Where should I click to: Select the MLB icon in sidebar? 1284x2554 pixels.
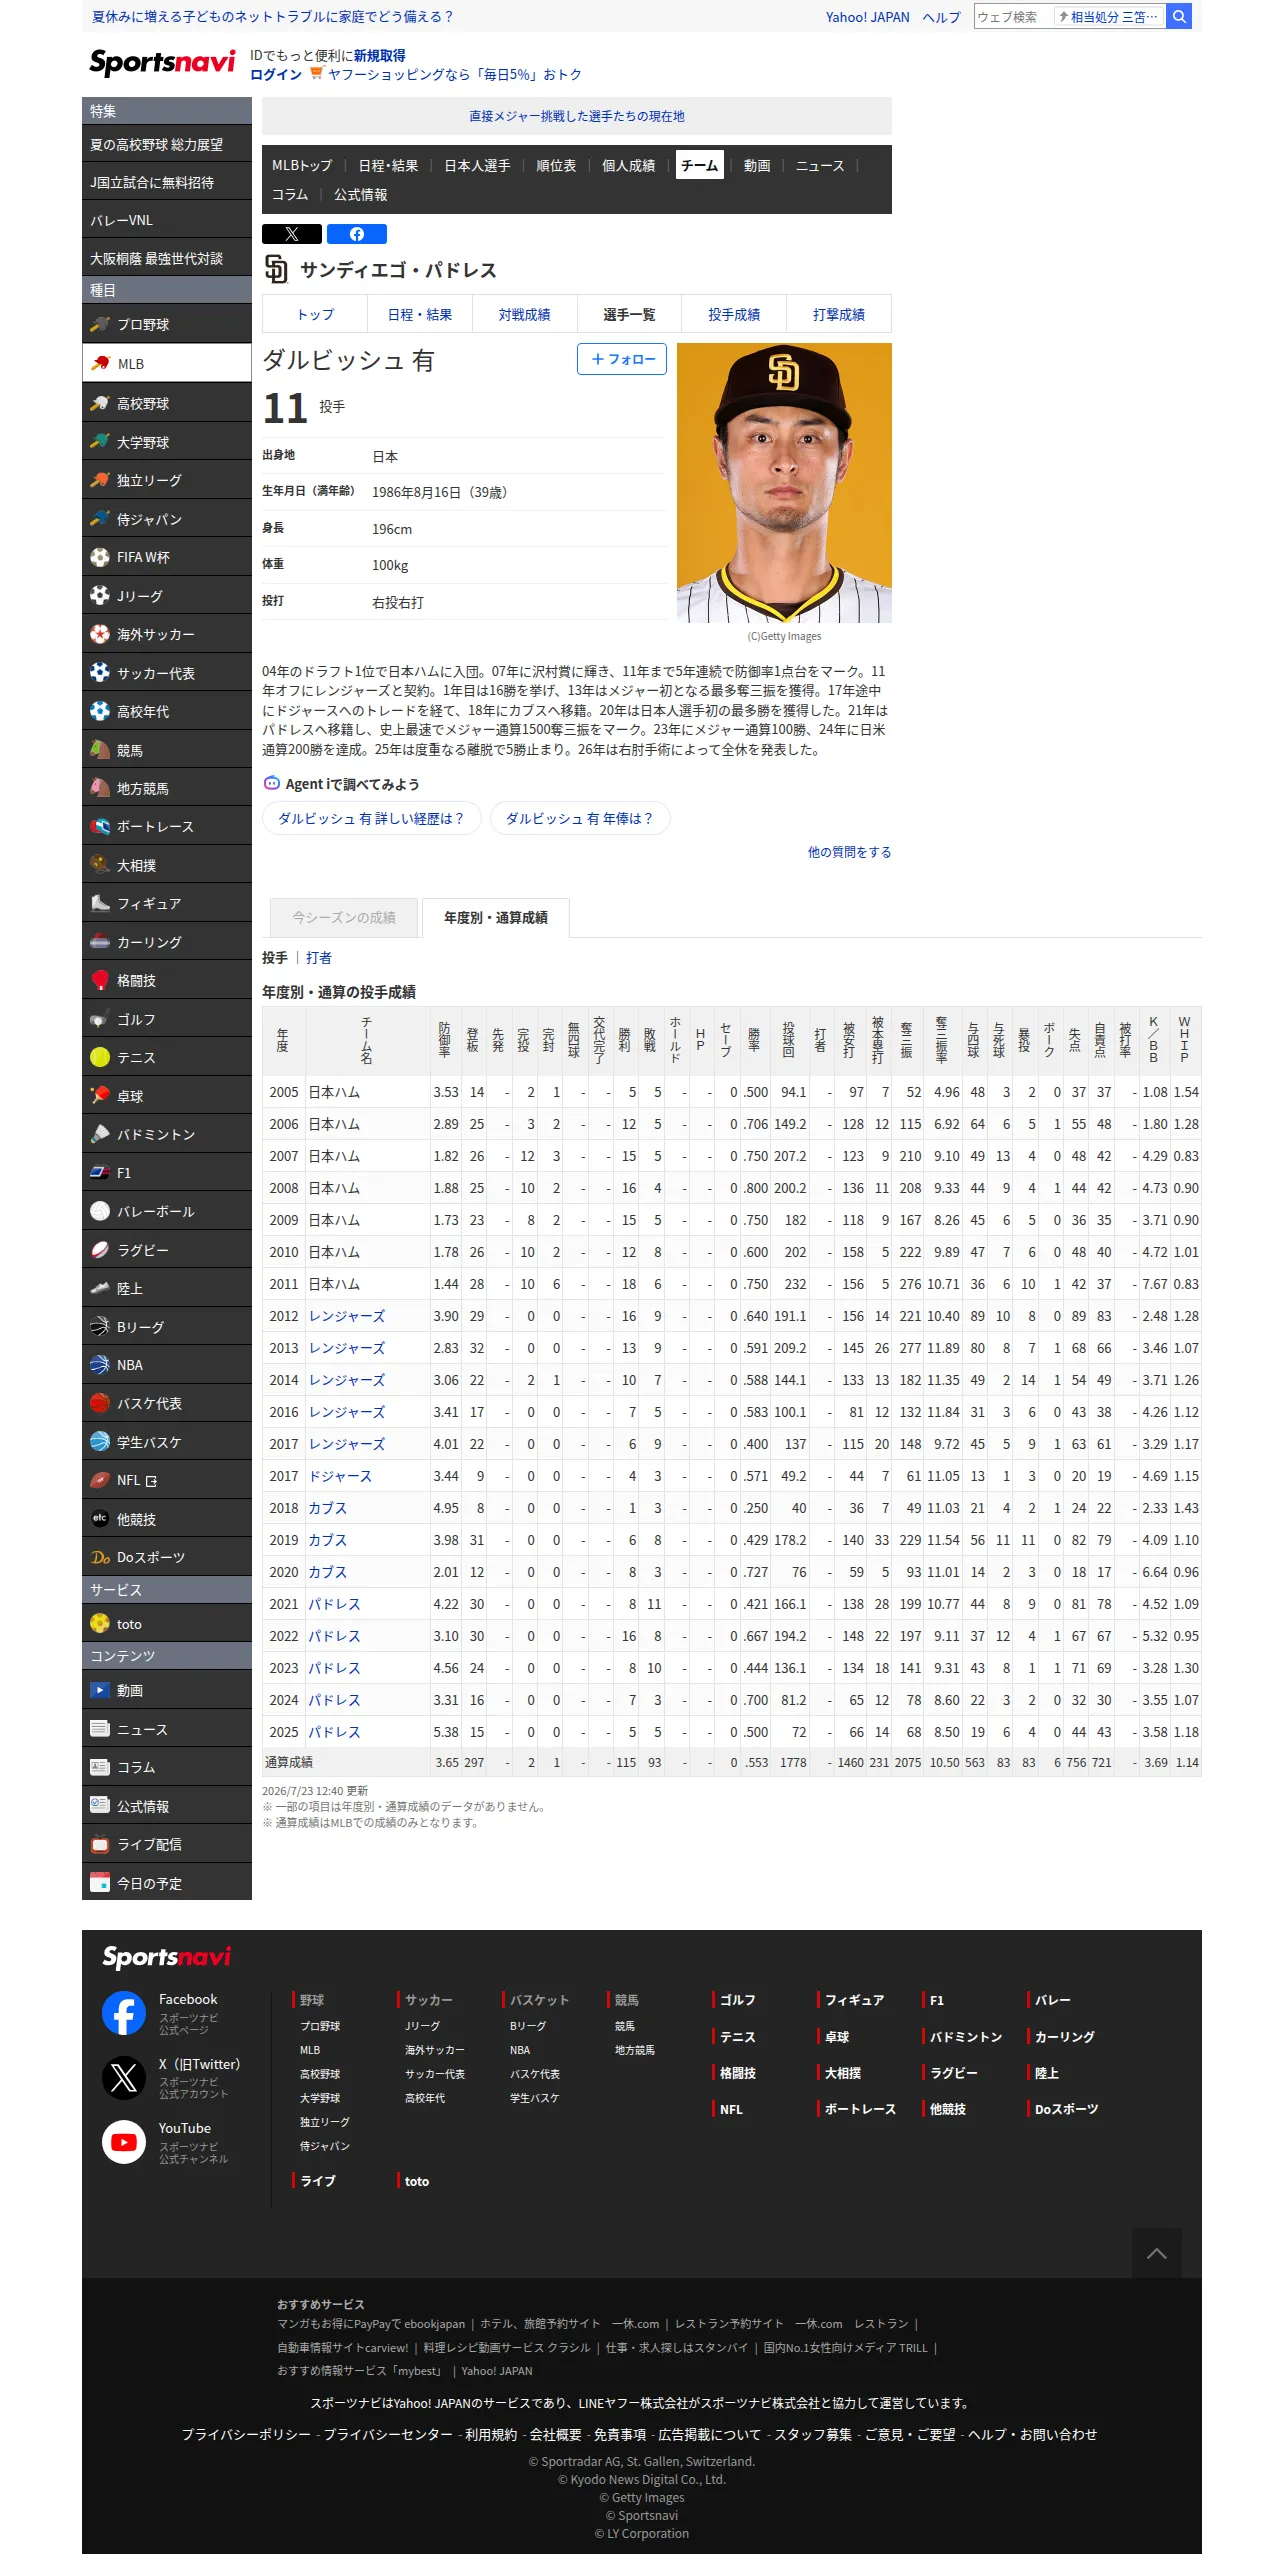[x=100, y=363]
